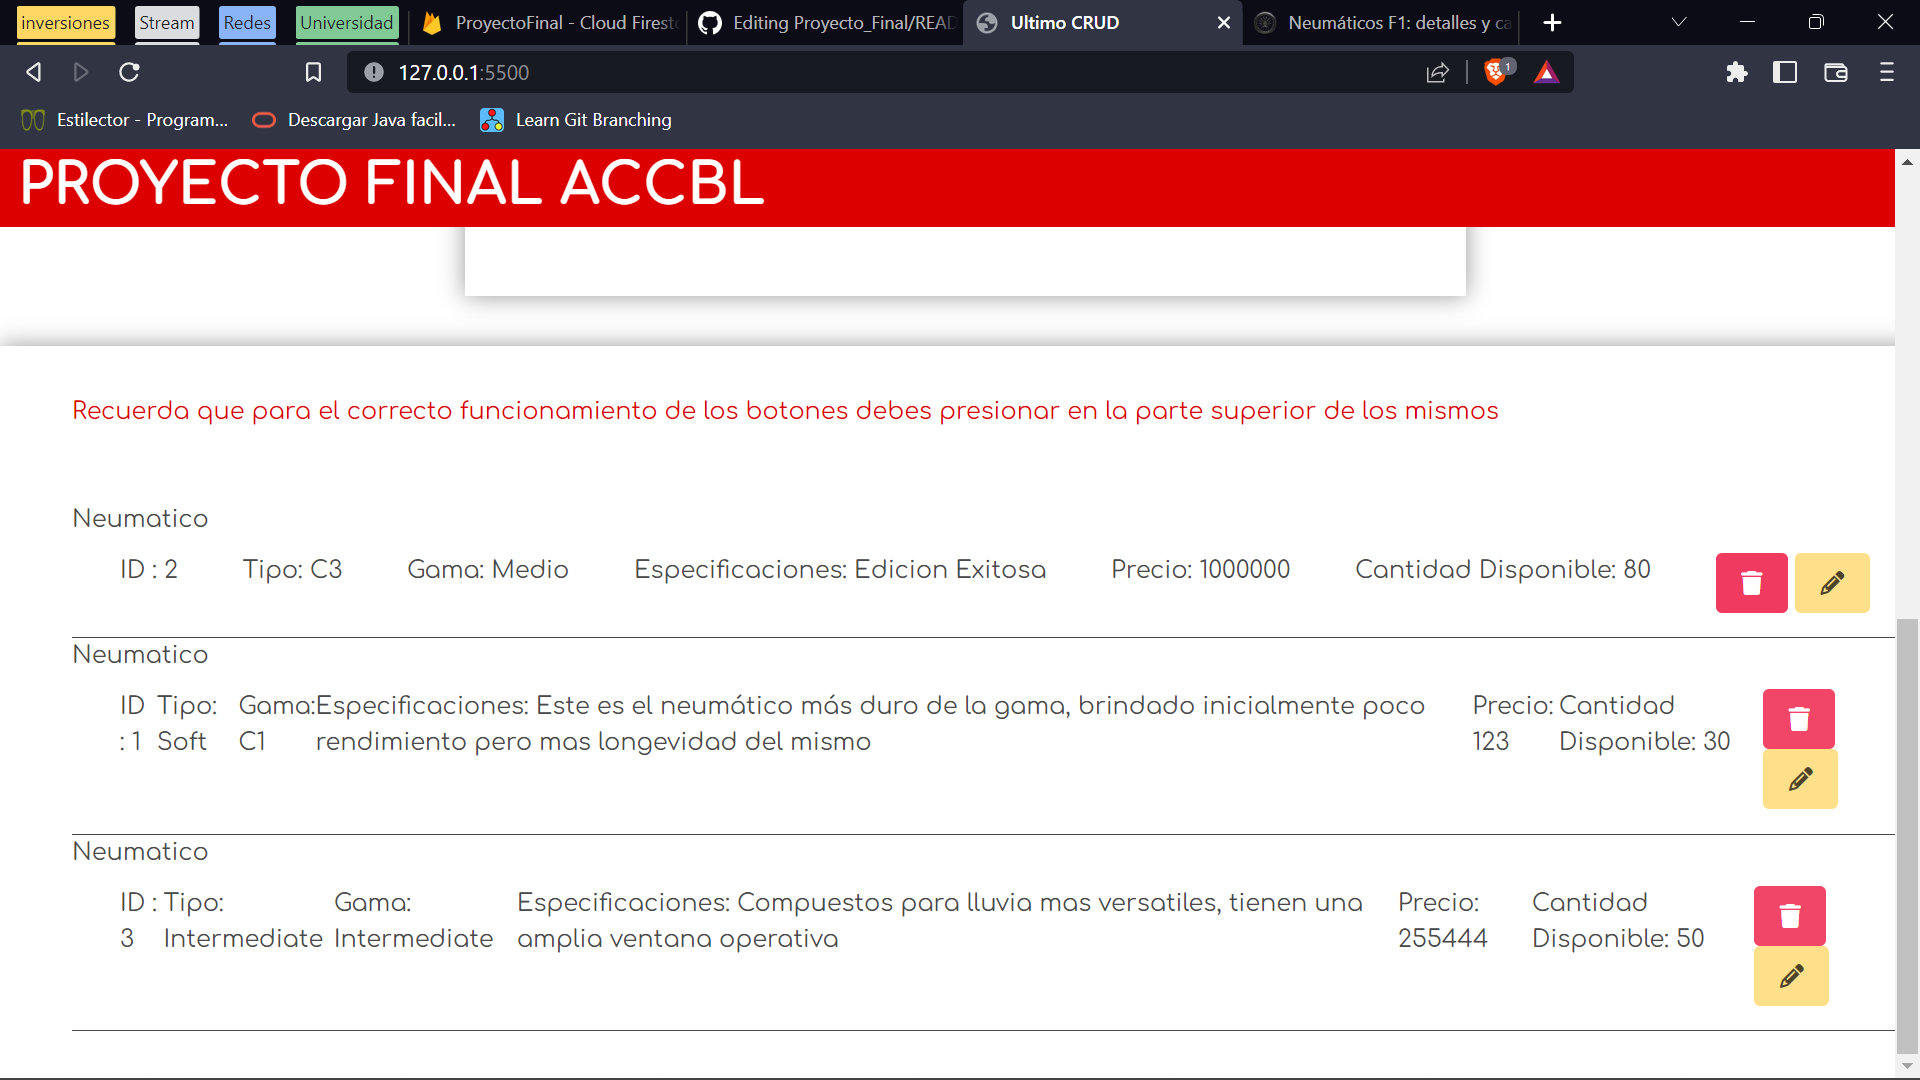
Task: Delete the neumatico with ID 2
Action: coord(1751,583)
